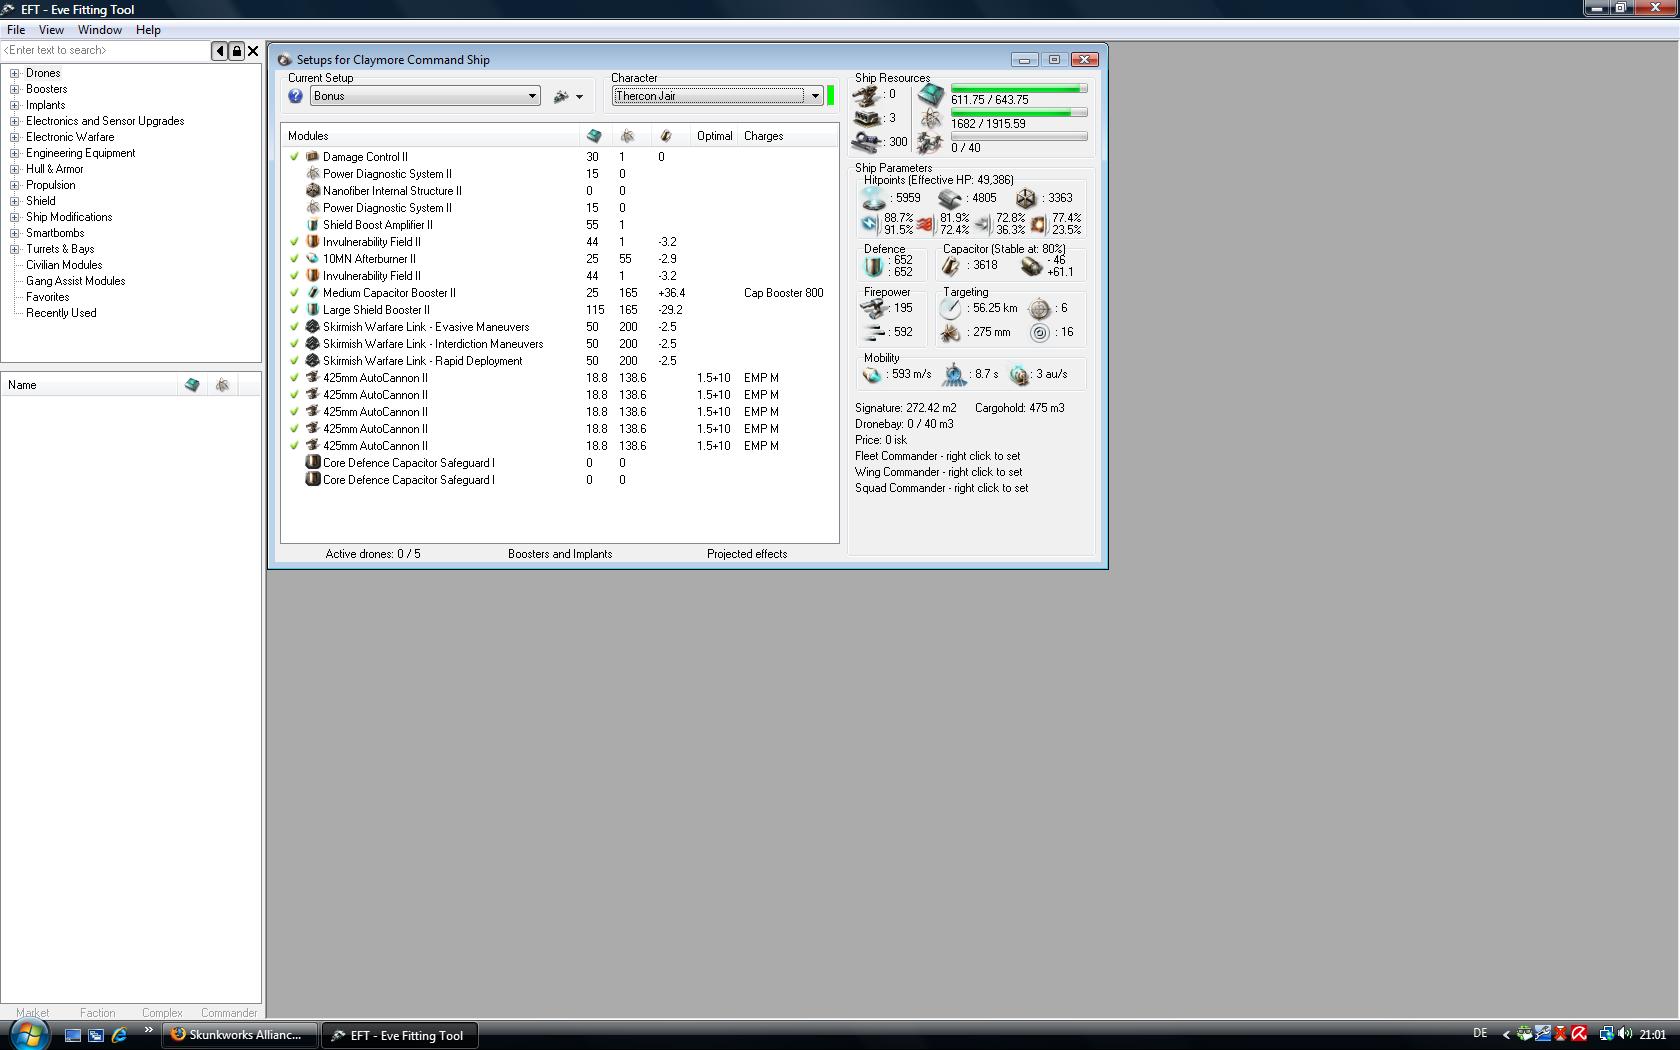The height and width of the screenshot is (1050, 1680).
Task: Click the volume speaker icon in the system tray
Action: [1624, 1034]
